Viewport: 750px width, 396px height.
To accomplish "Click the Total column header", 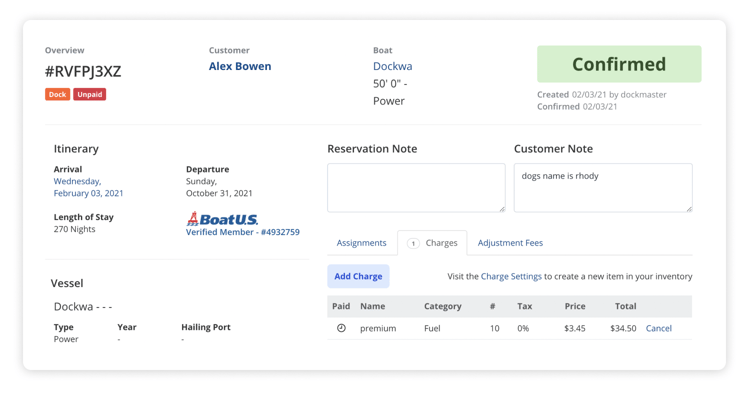I will pos(625,306).
